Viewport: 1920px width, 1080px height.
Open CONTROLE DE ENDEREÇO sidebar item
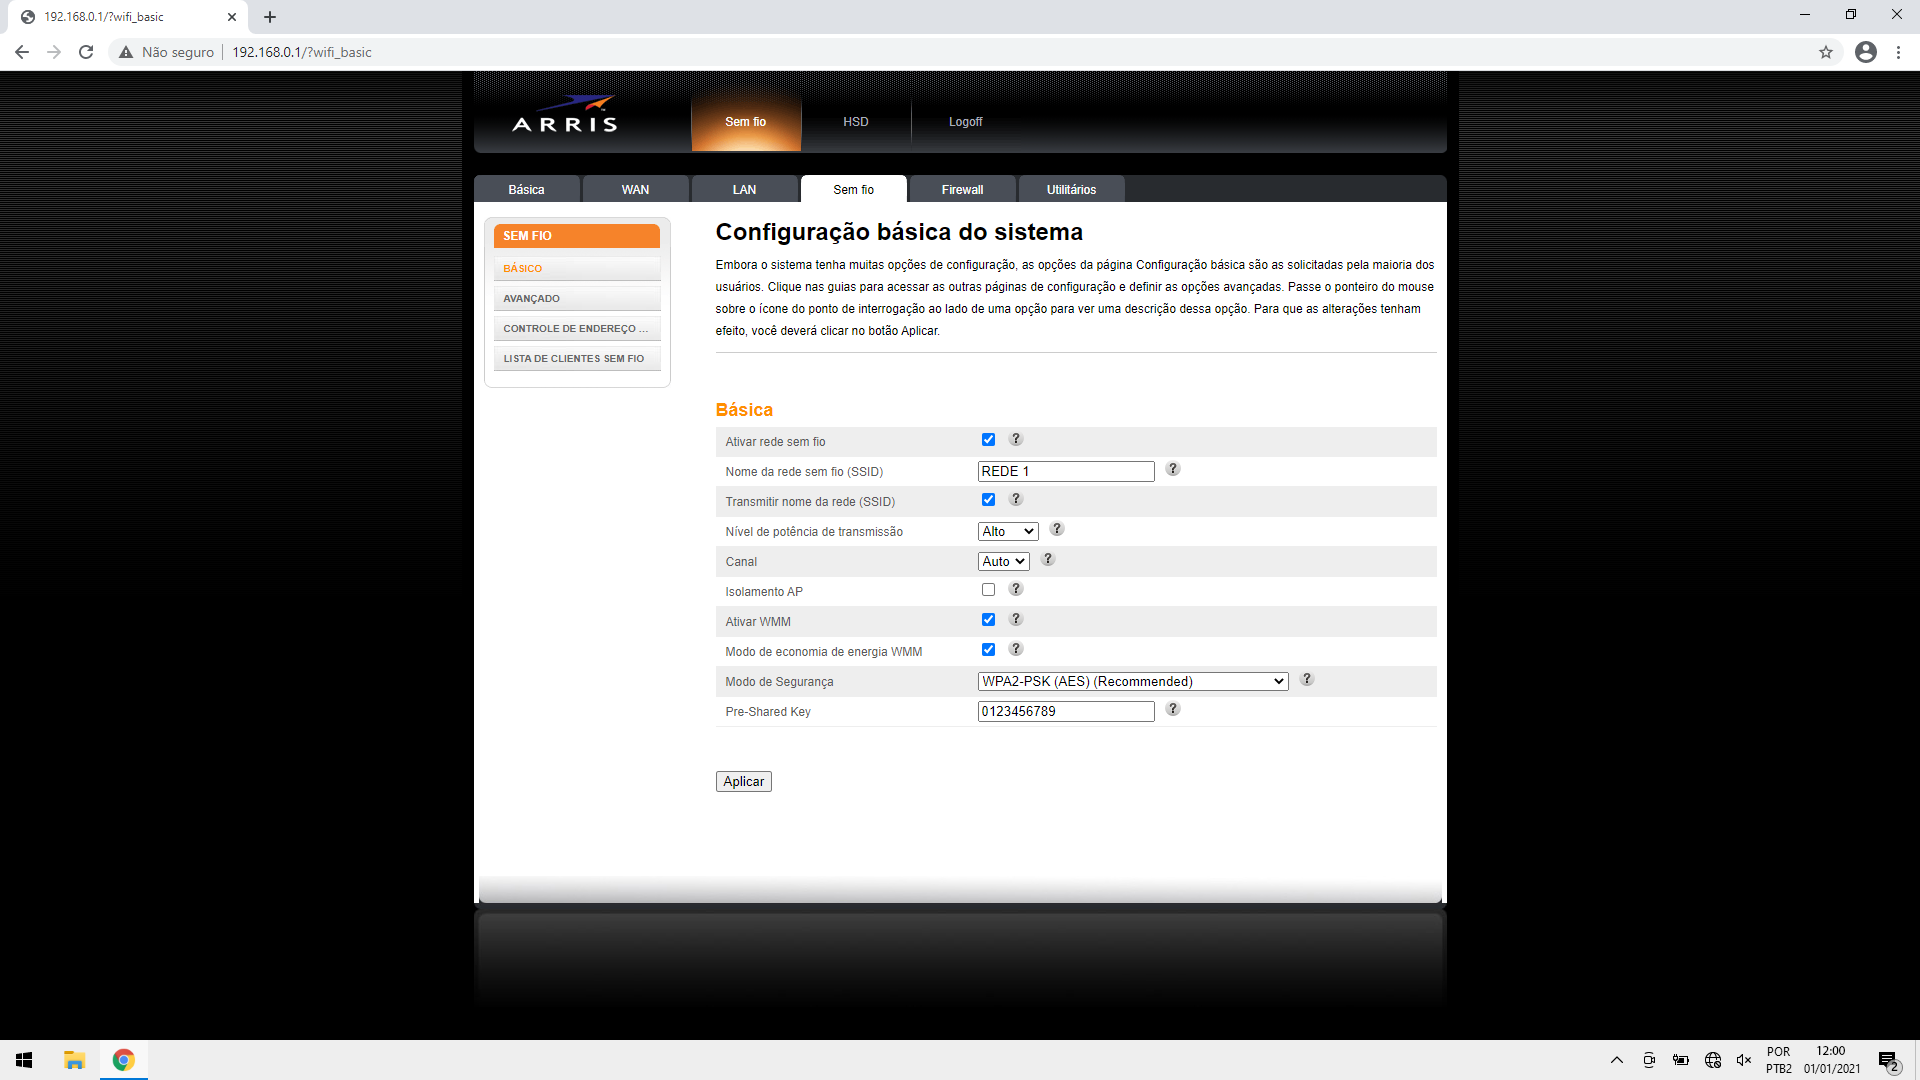[577, 328]
